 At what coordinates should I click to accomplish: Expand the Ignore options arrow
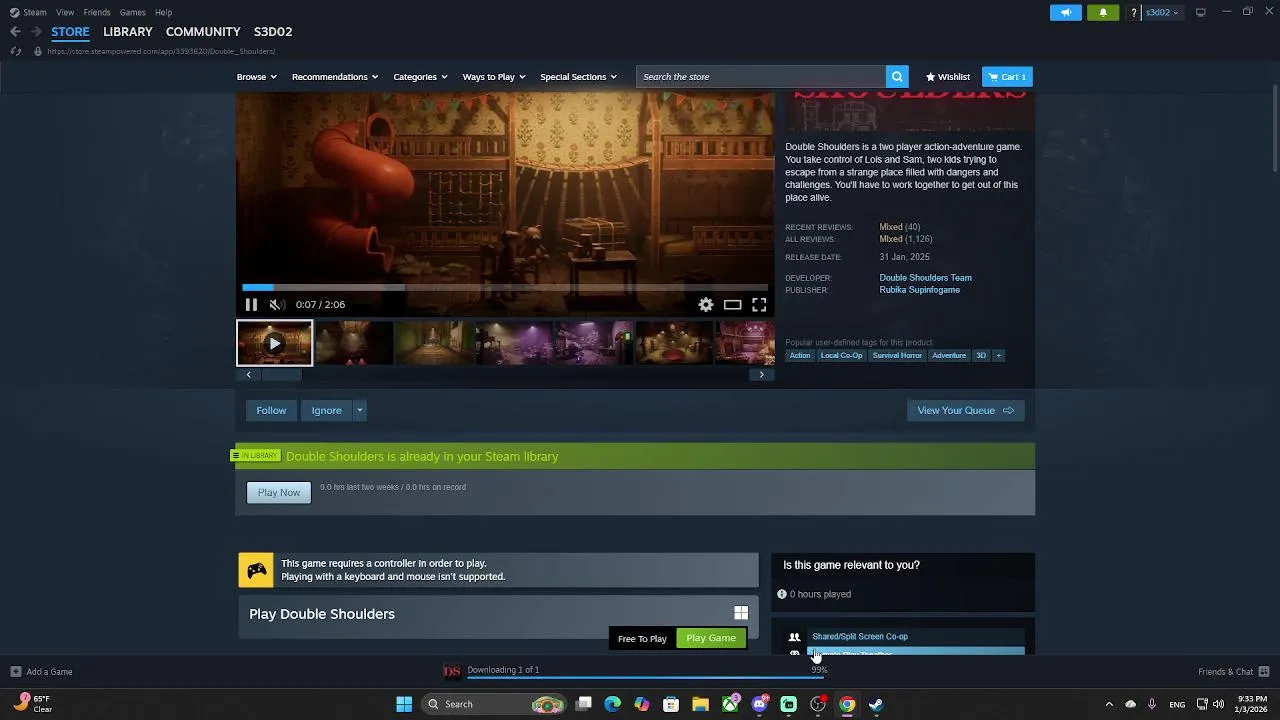(359, 410)
